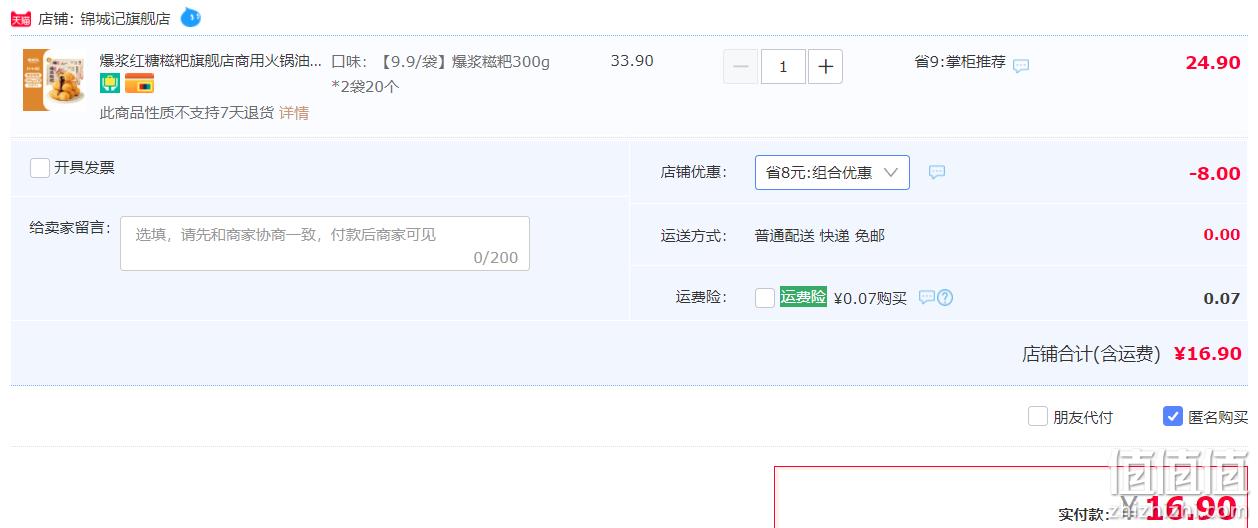
Task: Open the product thumbnail image
Action: (x=54, y=80)
